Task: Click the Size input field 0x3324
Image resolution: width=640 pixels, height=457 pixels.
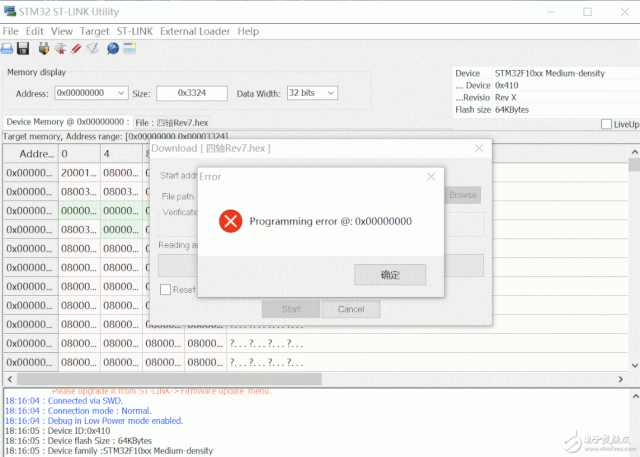Action: [x=192, y=93]
